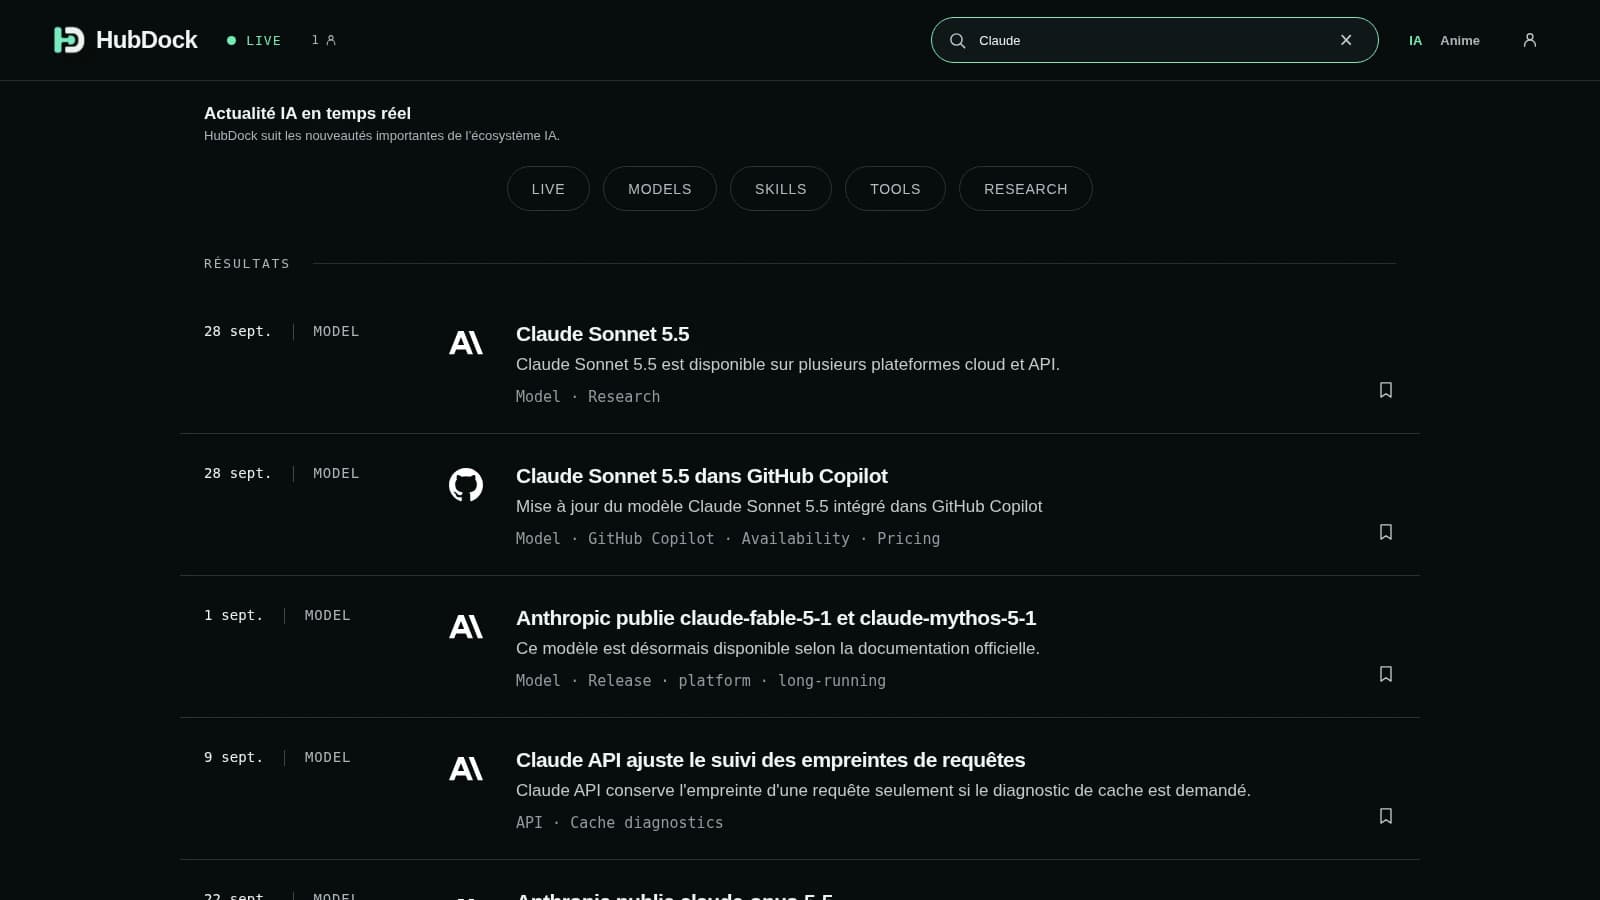Click the API tag
This screenshot has height=900, width=1600.
coord(529,823)
